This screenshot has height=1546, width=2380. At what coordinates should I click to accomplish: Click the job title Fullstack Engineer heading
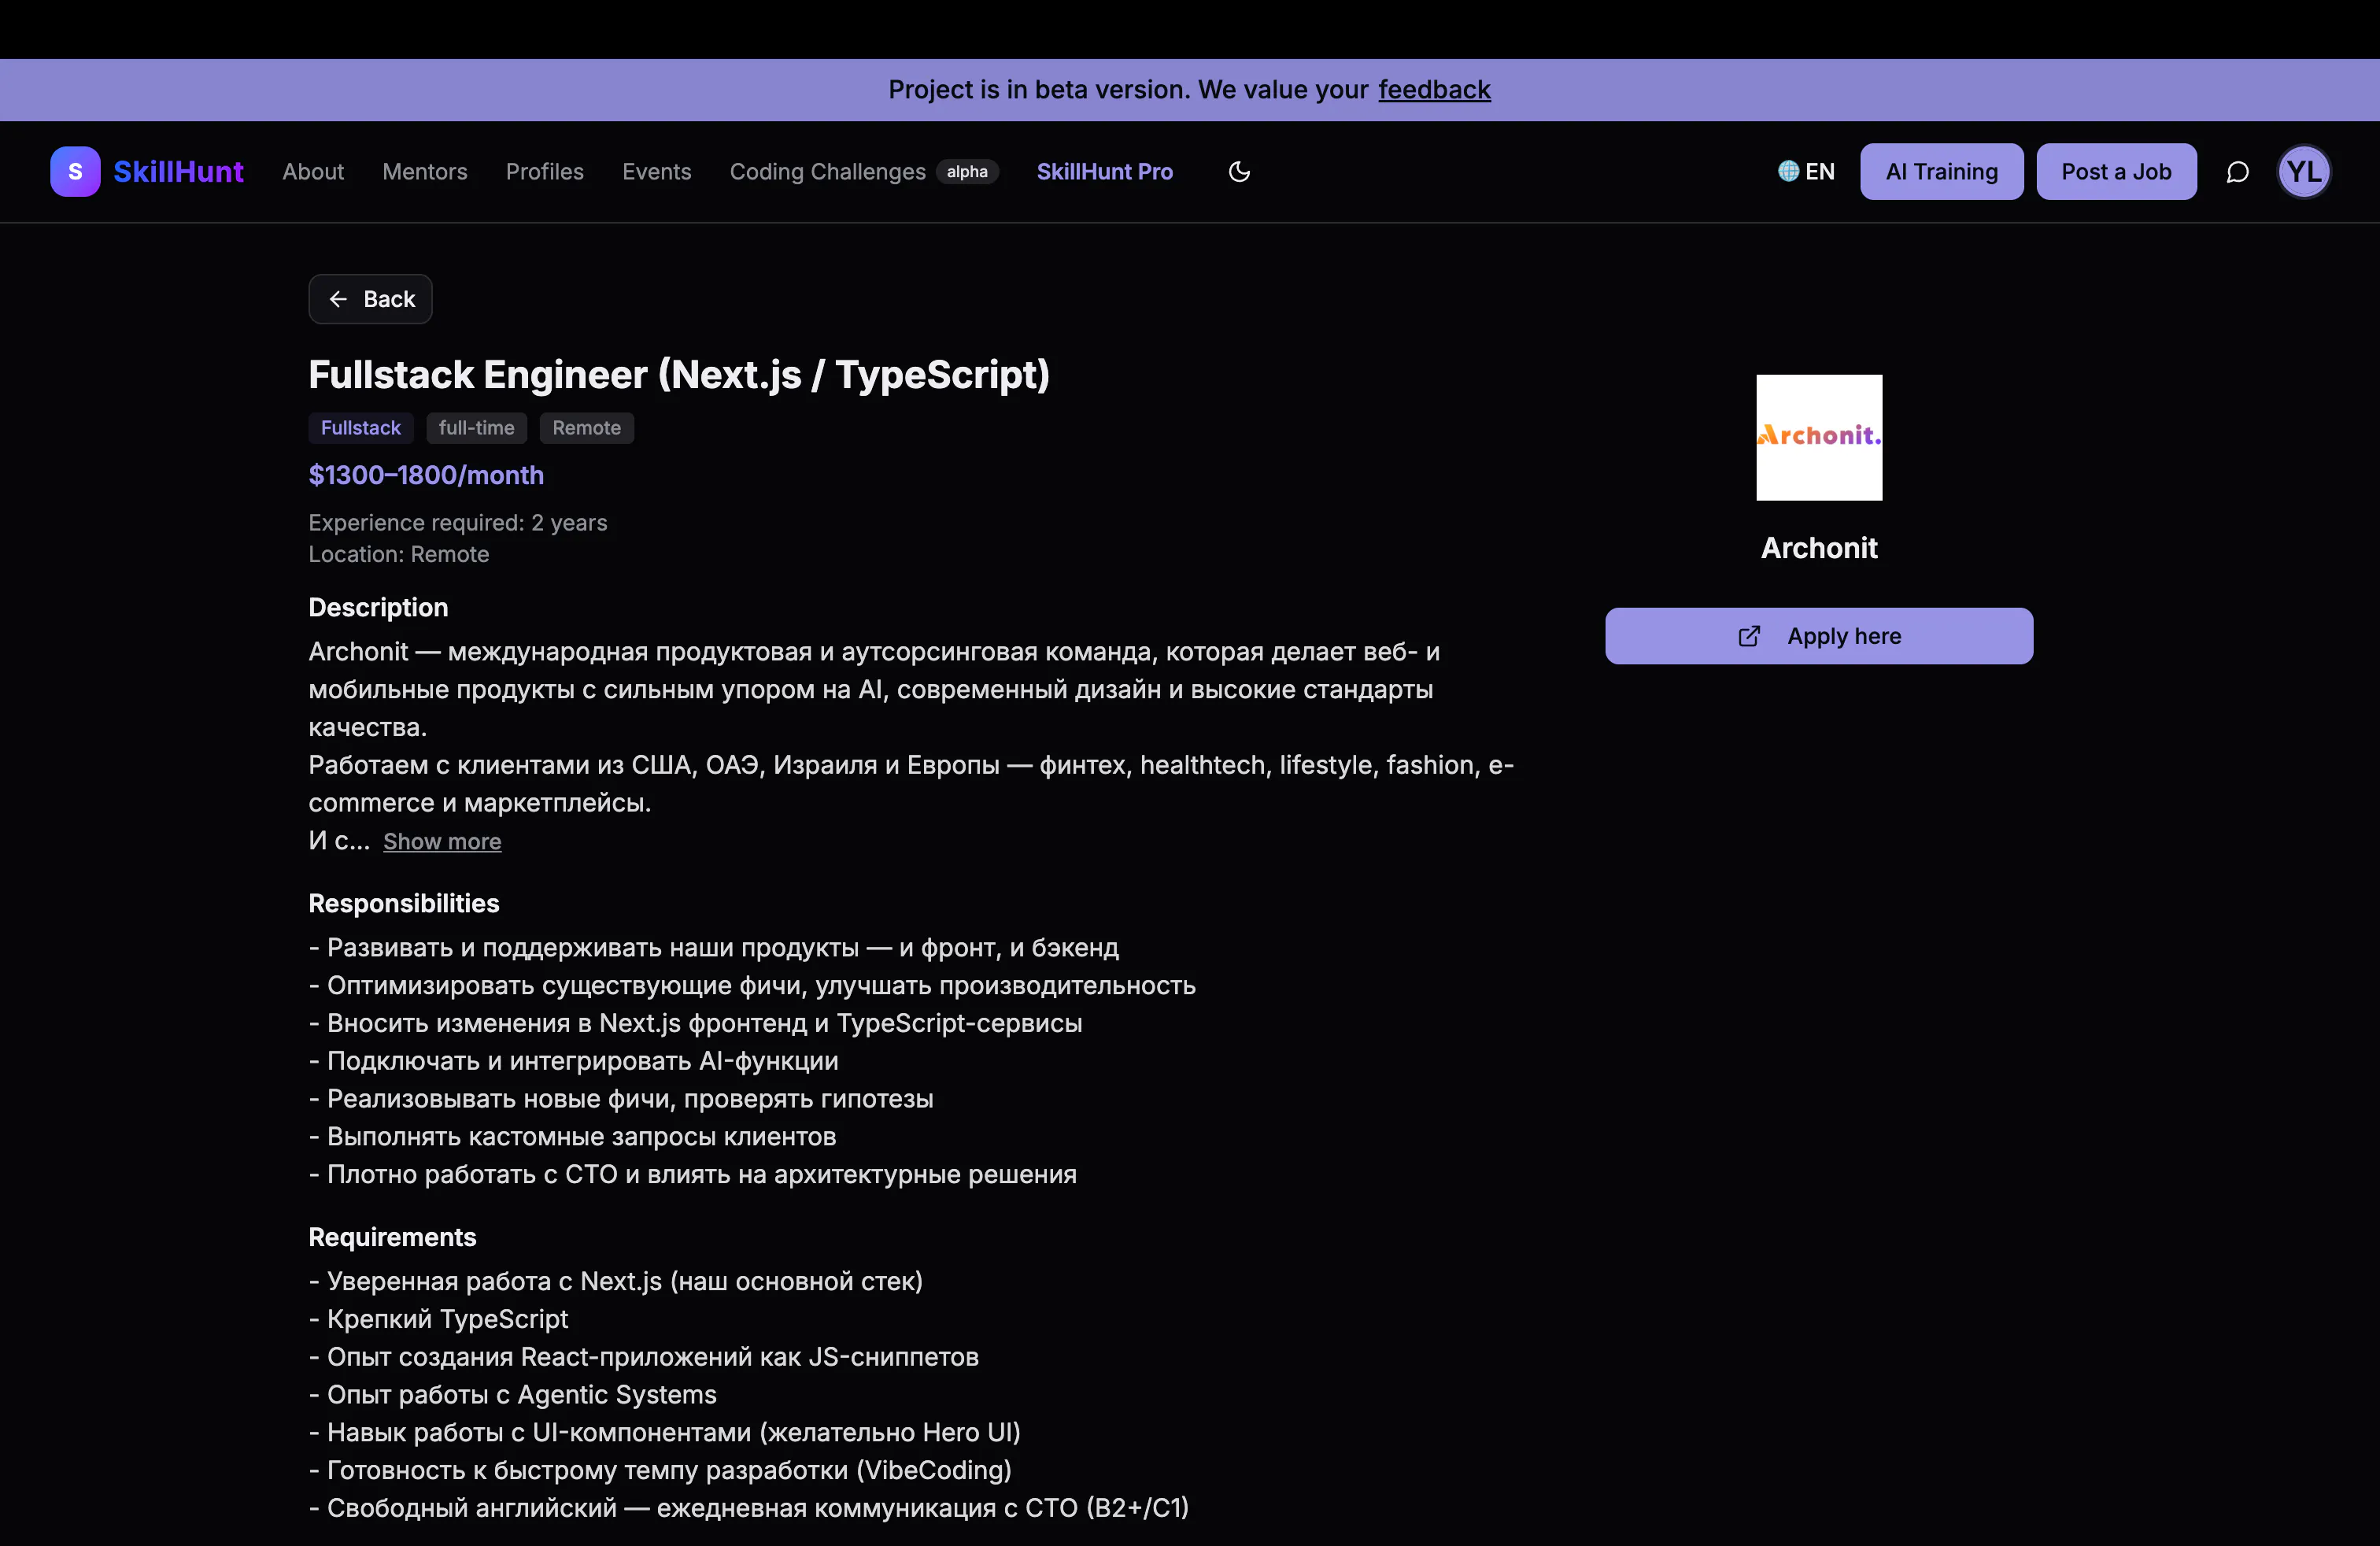pos(679,375)
